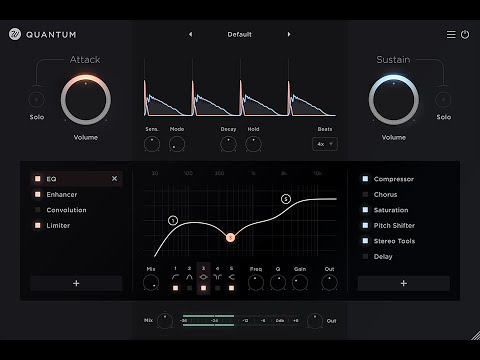Select the Saturation module row
Image resolution: width=480 pixels, height=360 pixels.
(404, 210)
